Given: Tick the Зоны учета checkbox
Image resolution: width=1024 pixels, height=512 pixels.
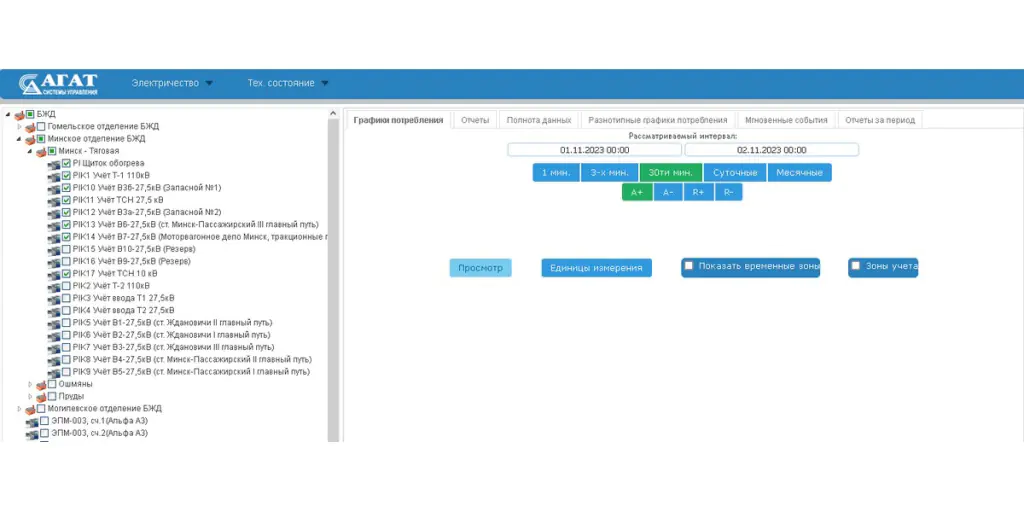Looking at the screenshot, I should pyautogui.click(x=856, y=266).
